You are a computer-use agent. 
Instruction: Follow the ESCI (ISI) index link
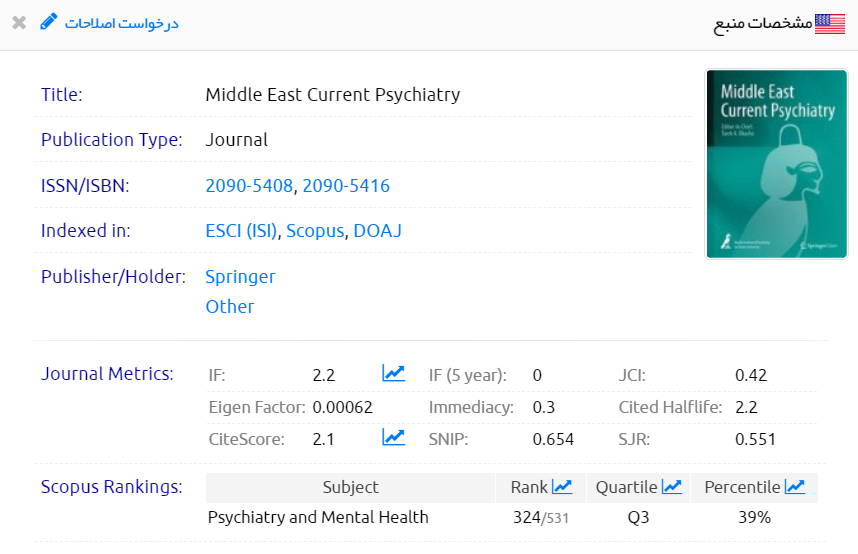[241, 231]
